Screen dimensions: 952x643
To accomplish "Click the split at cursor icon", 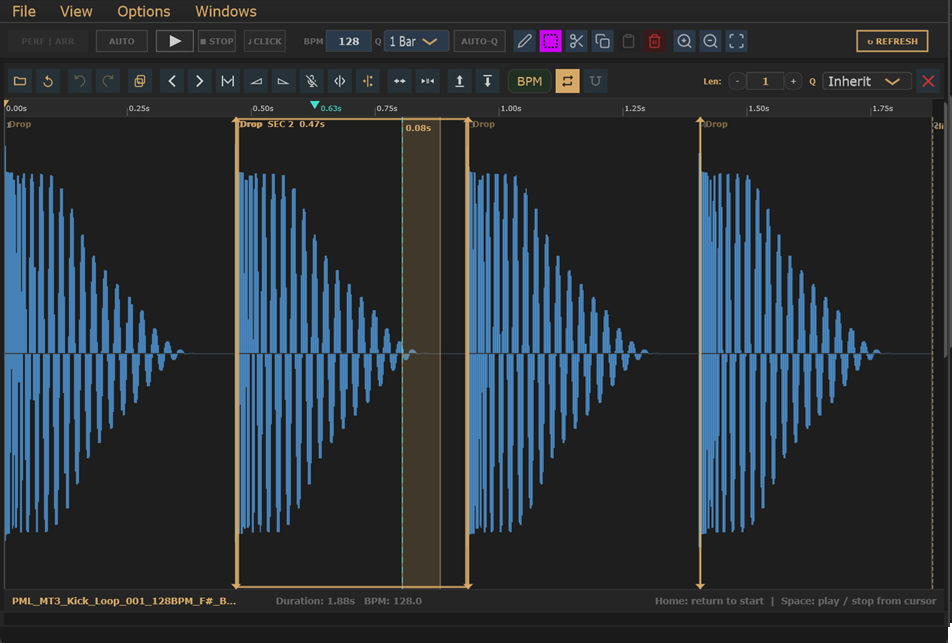I will pos(339,81).
